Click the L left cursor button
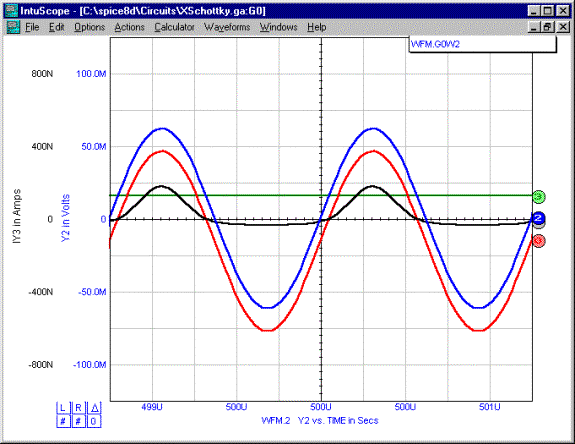This screenshot has width=575, height=444. pos(63,408)
